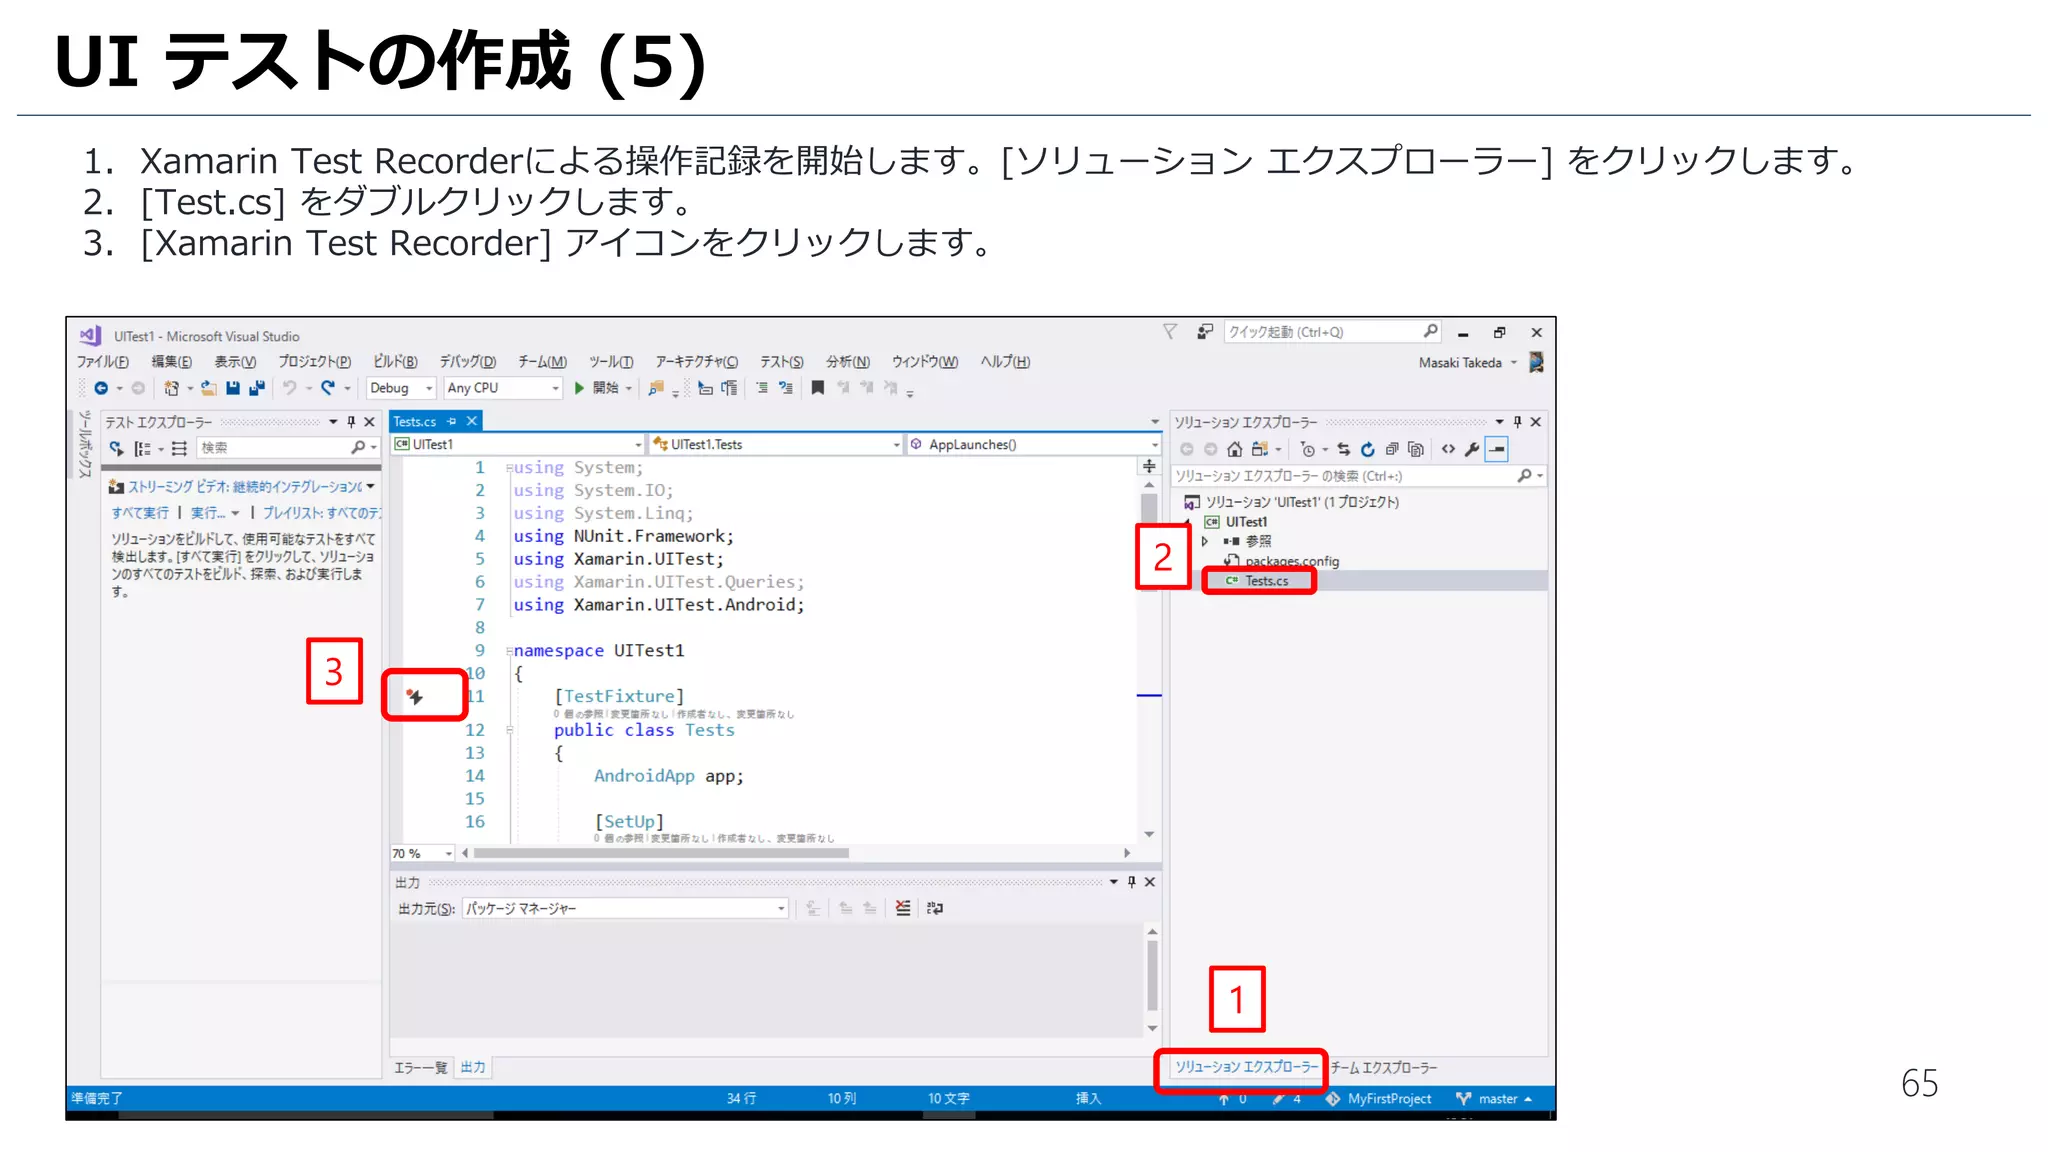
Task: Toggle Word Wrap icon in Output panel
Action: 935,908
